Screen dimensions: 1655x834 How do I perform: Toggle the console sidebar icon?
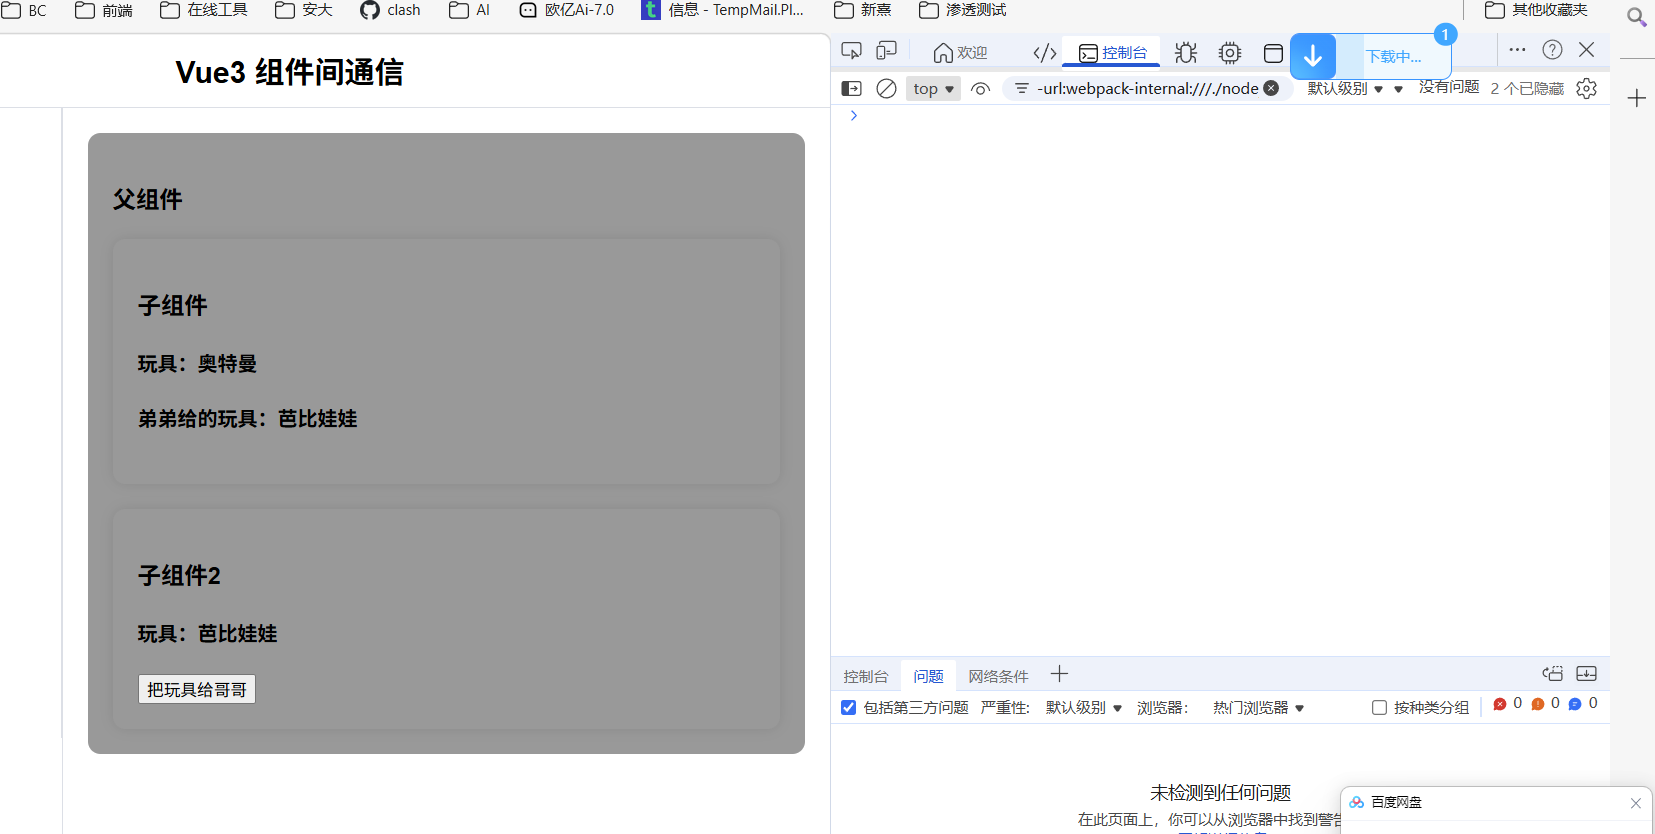pyautogui.click(x=851, y=89)
